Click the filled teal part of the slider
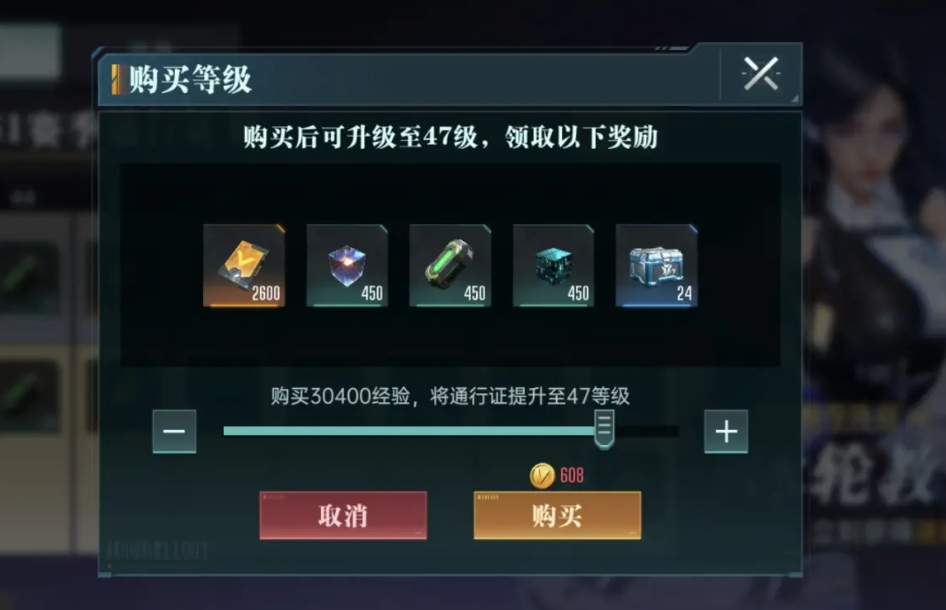946x610 pixels. pos(408,431)
